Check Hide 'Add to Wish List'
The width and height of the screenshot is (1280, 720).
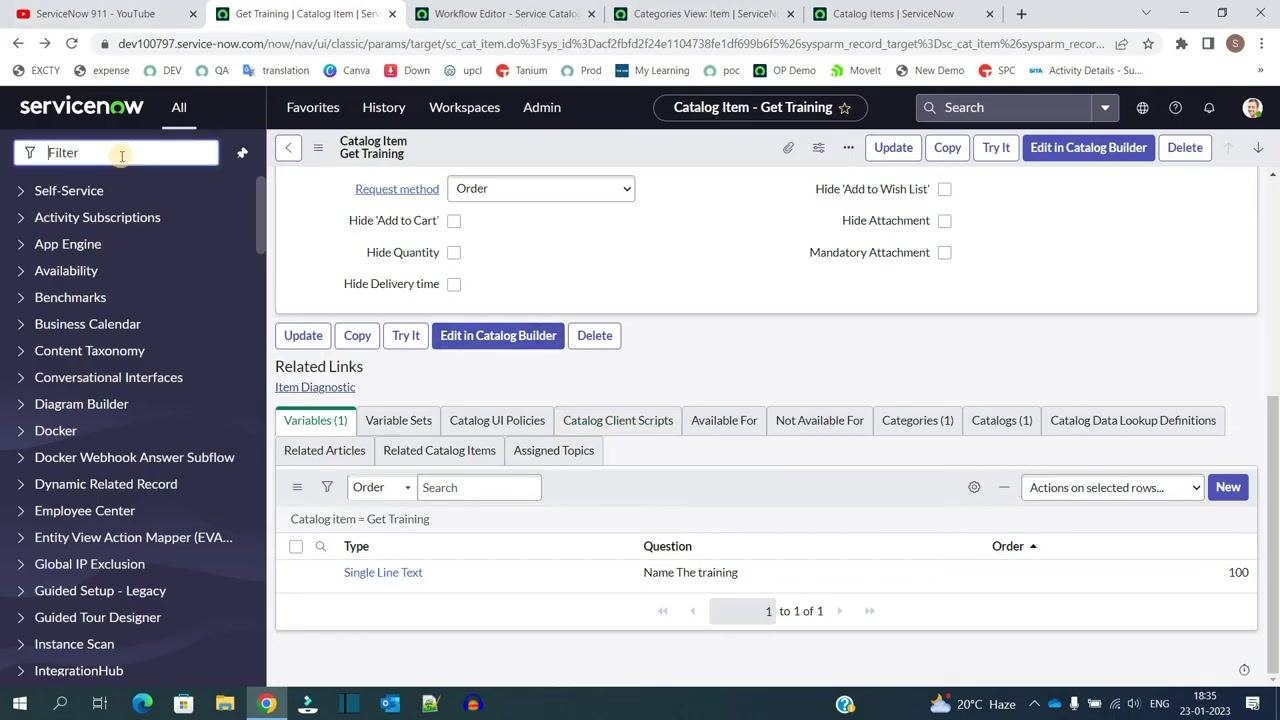[944, 189]
